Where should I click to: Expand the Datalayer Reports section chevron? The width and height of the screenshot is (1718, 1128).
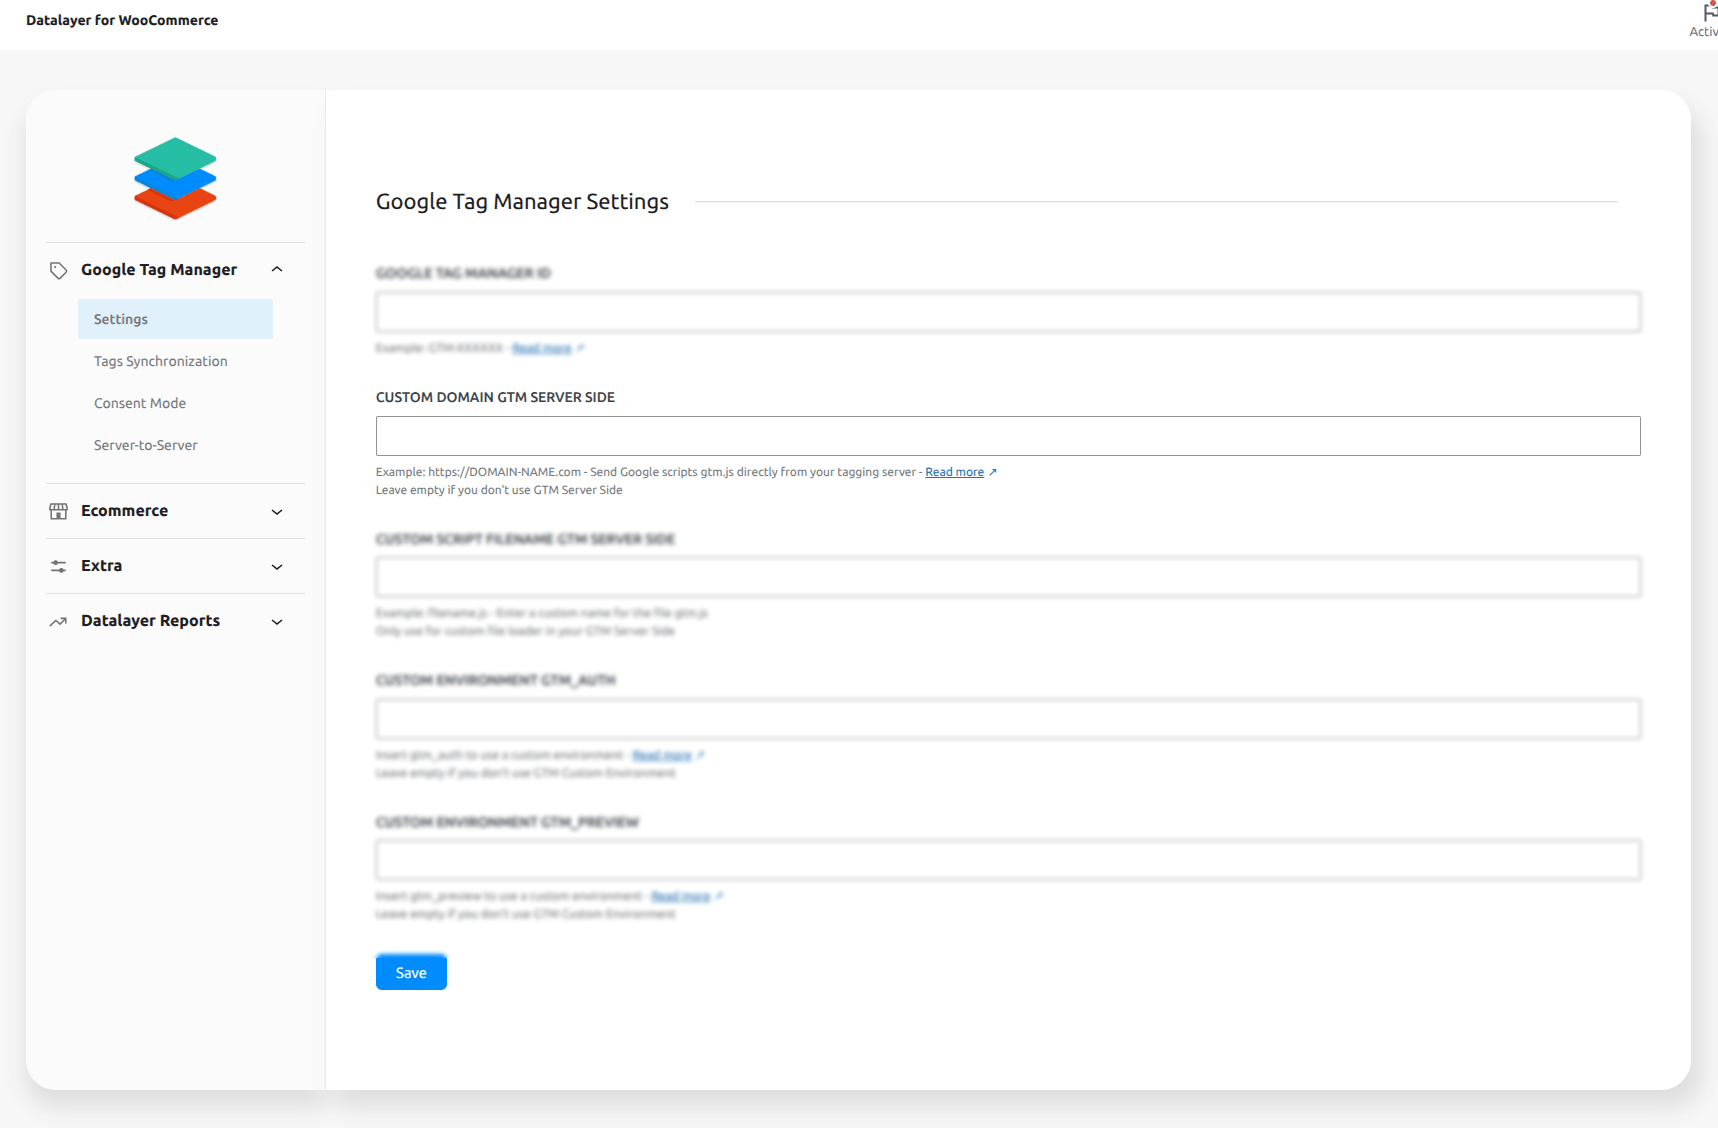click(x=277, y=622)
